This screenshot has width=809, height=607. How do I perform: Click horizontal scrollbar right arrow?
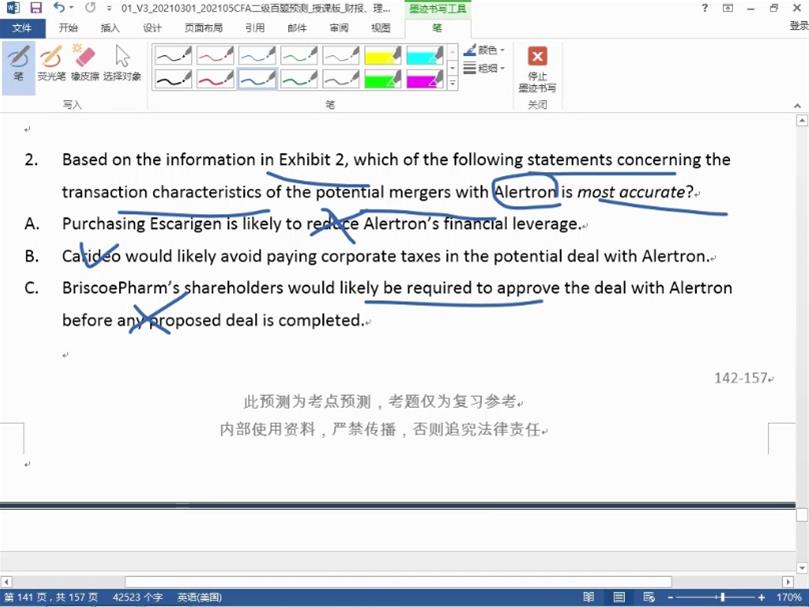coord(787,582)
